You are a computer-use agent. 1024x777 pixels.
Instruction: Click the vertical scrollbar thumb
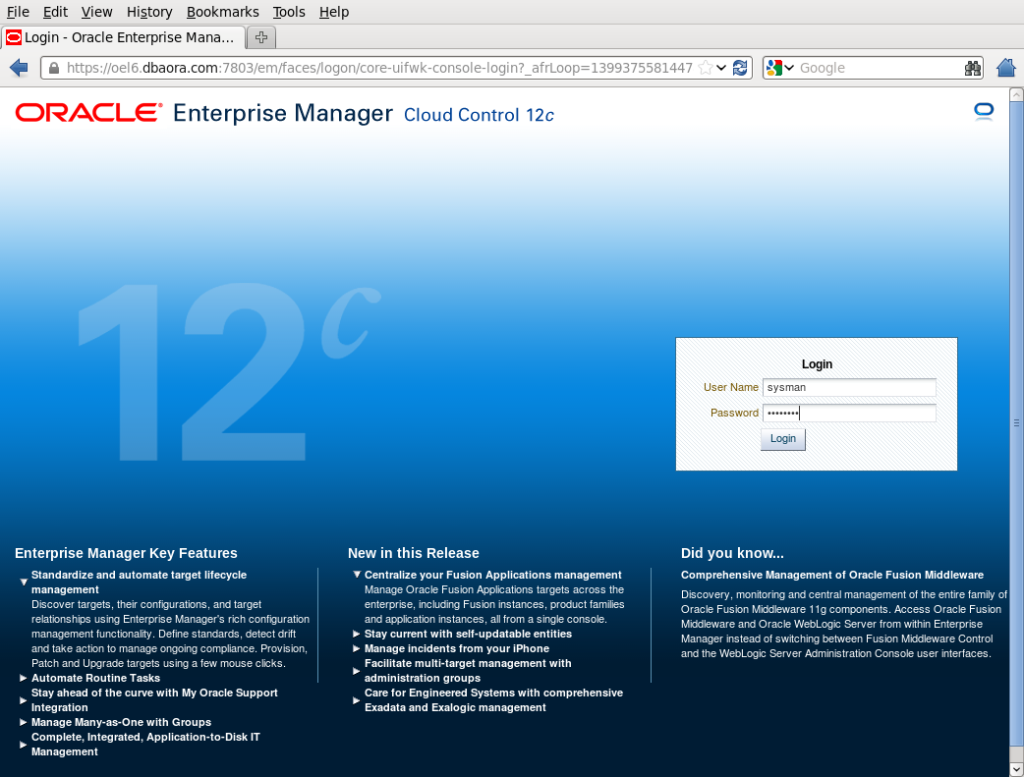tap(1016, 423)
